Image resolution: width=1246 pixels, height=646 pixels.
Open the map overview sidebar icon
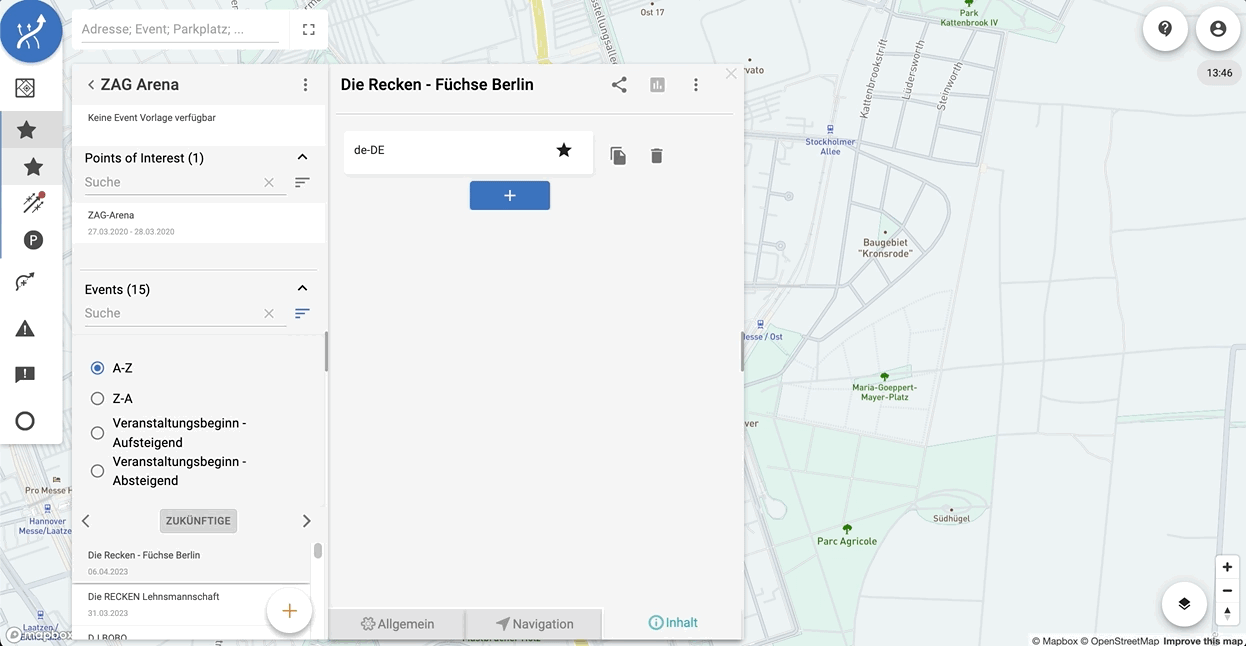coord(26,88)
